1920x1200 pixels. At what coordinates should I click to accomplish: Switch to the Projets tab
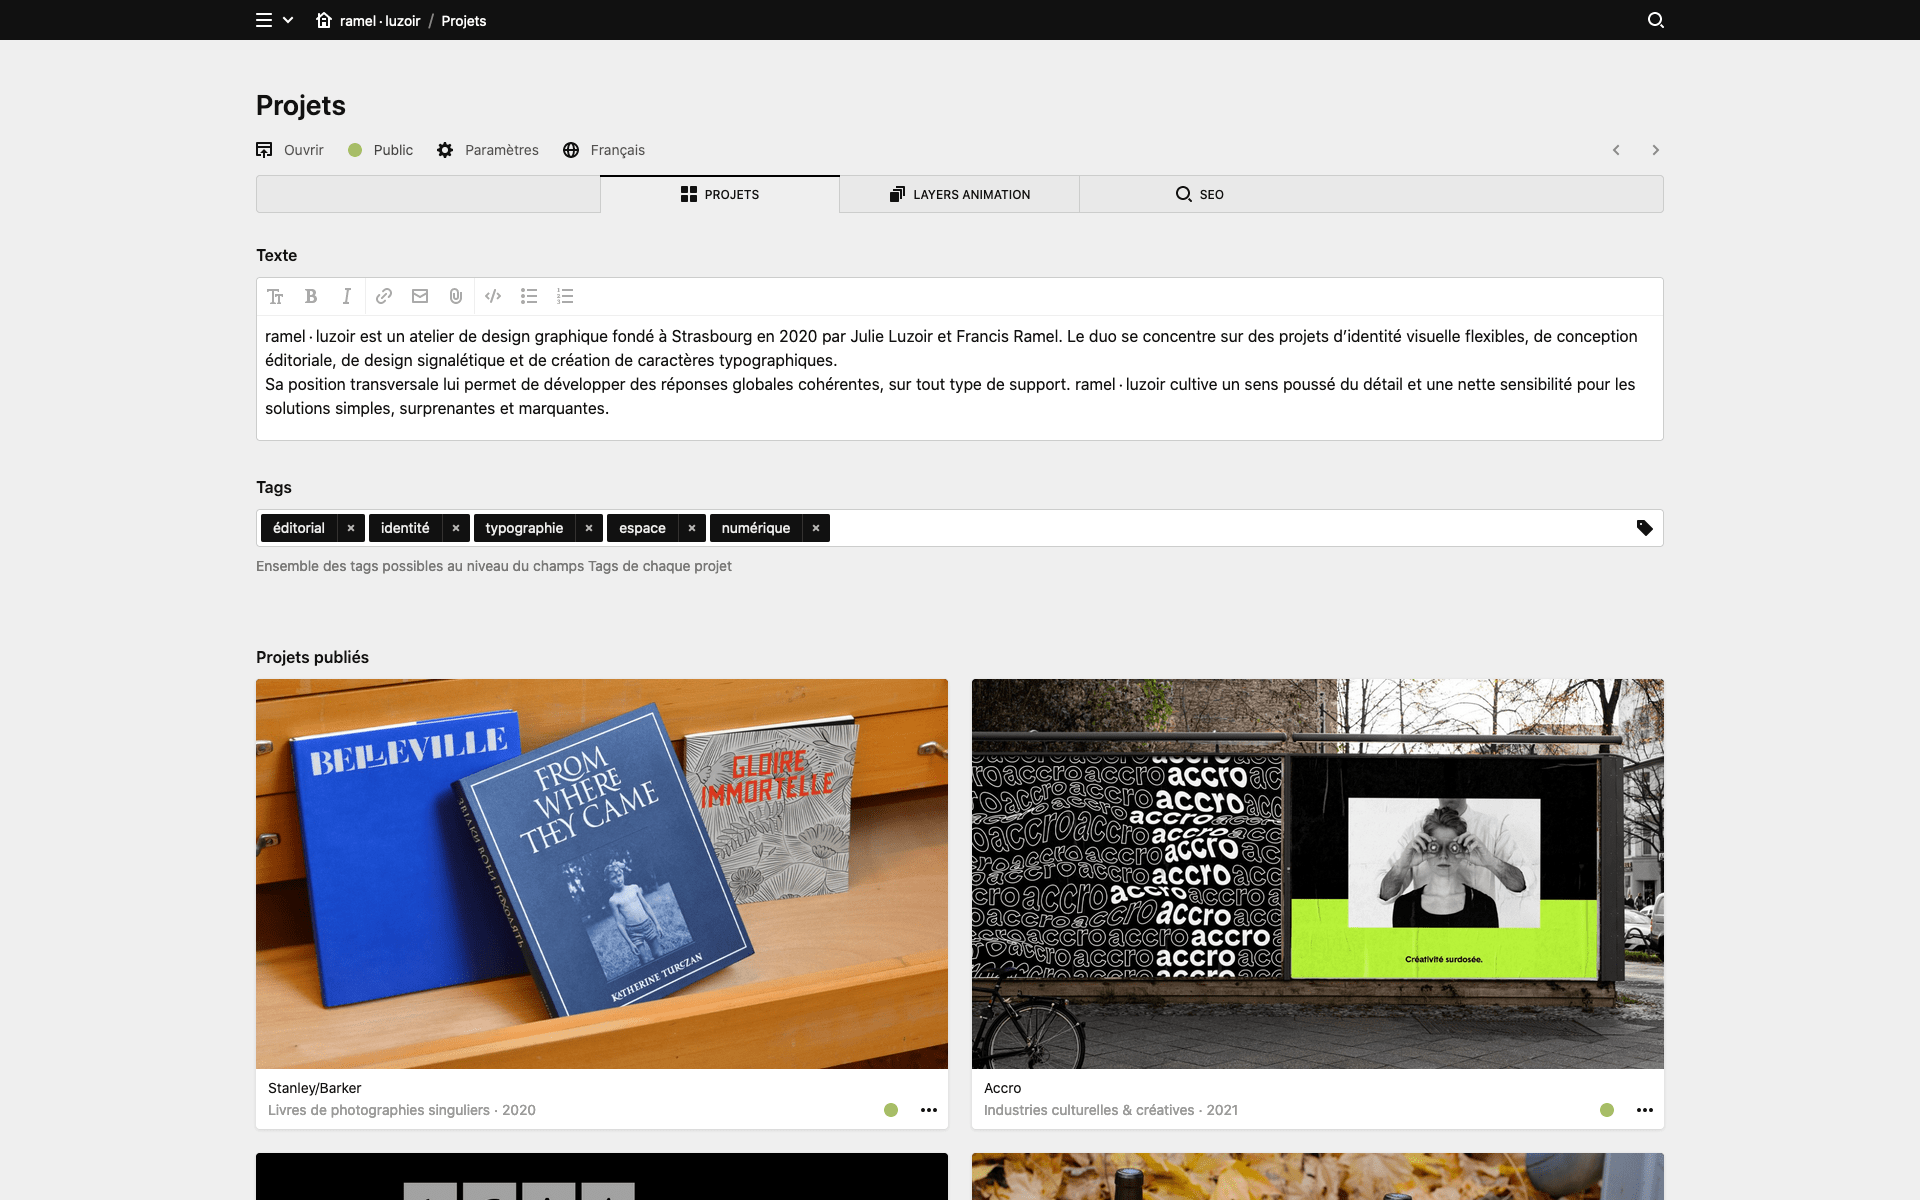[720, 194]
